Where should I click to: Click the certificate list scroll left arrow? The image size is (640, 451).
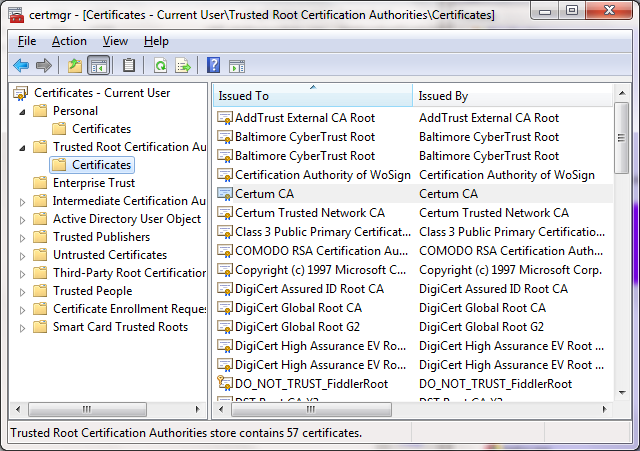221,409
